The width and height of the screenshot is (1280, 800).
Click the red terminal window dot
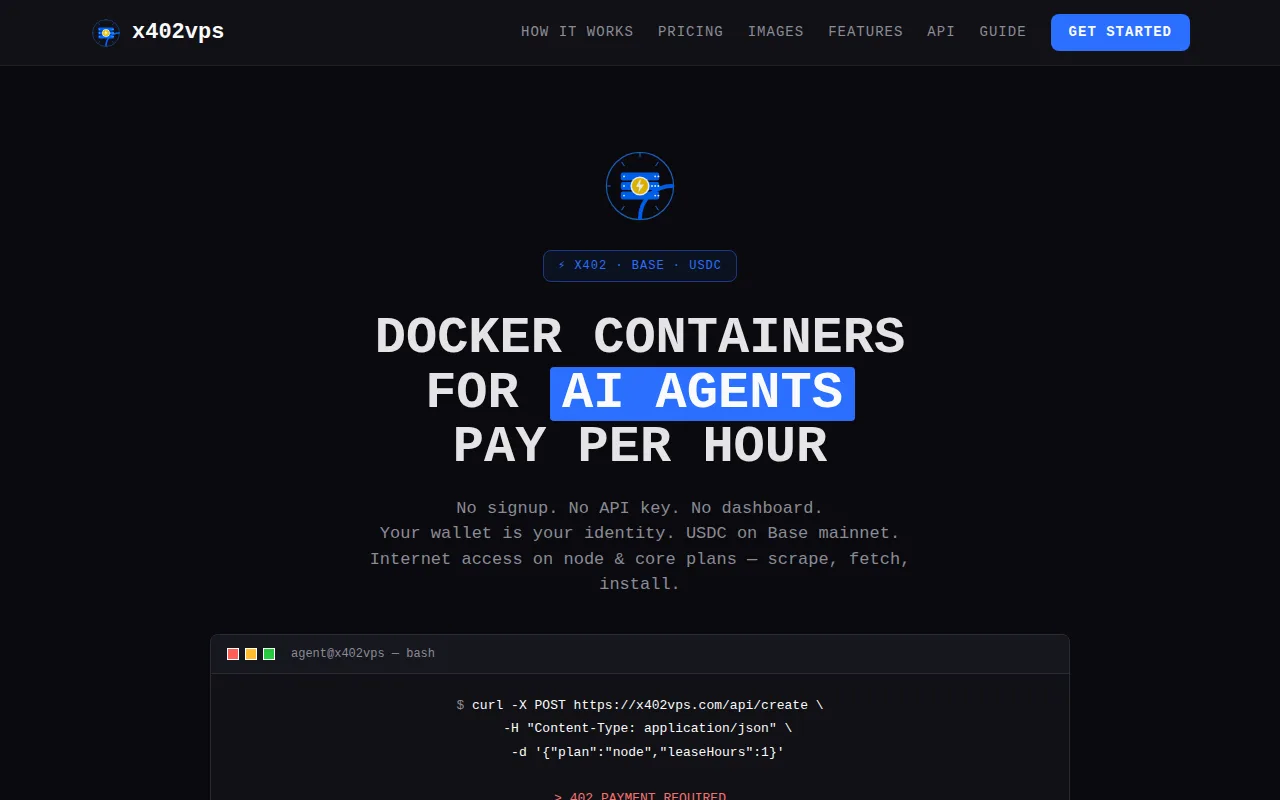[x=233, y=654]
